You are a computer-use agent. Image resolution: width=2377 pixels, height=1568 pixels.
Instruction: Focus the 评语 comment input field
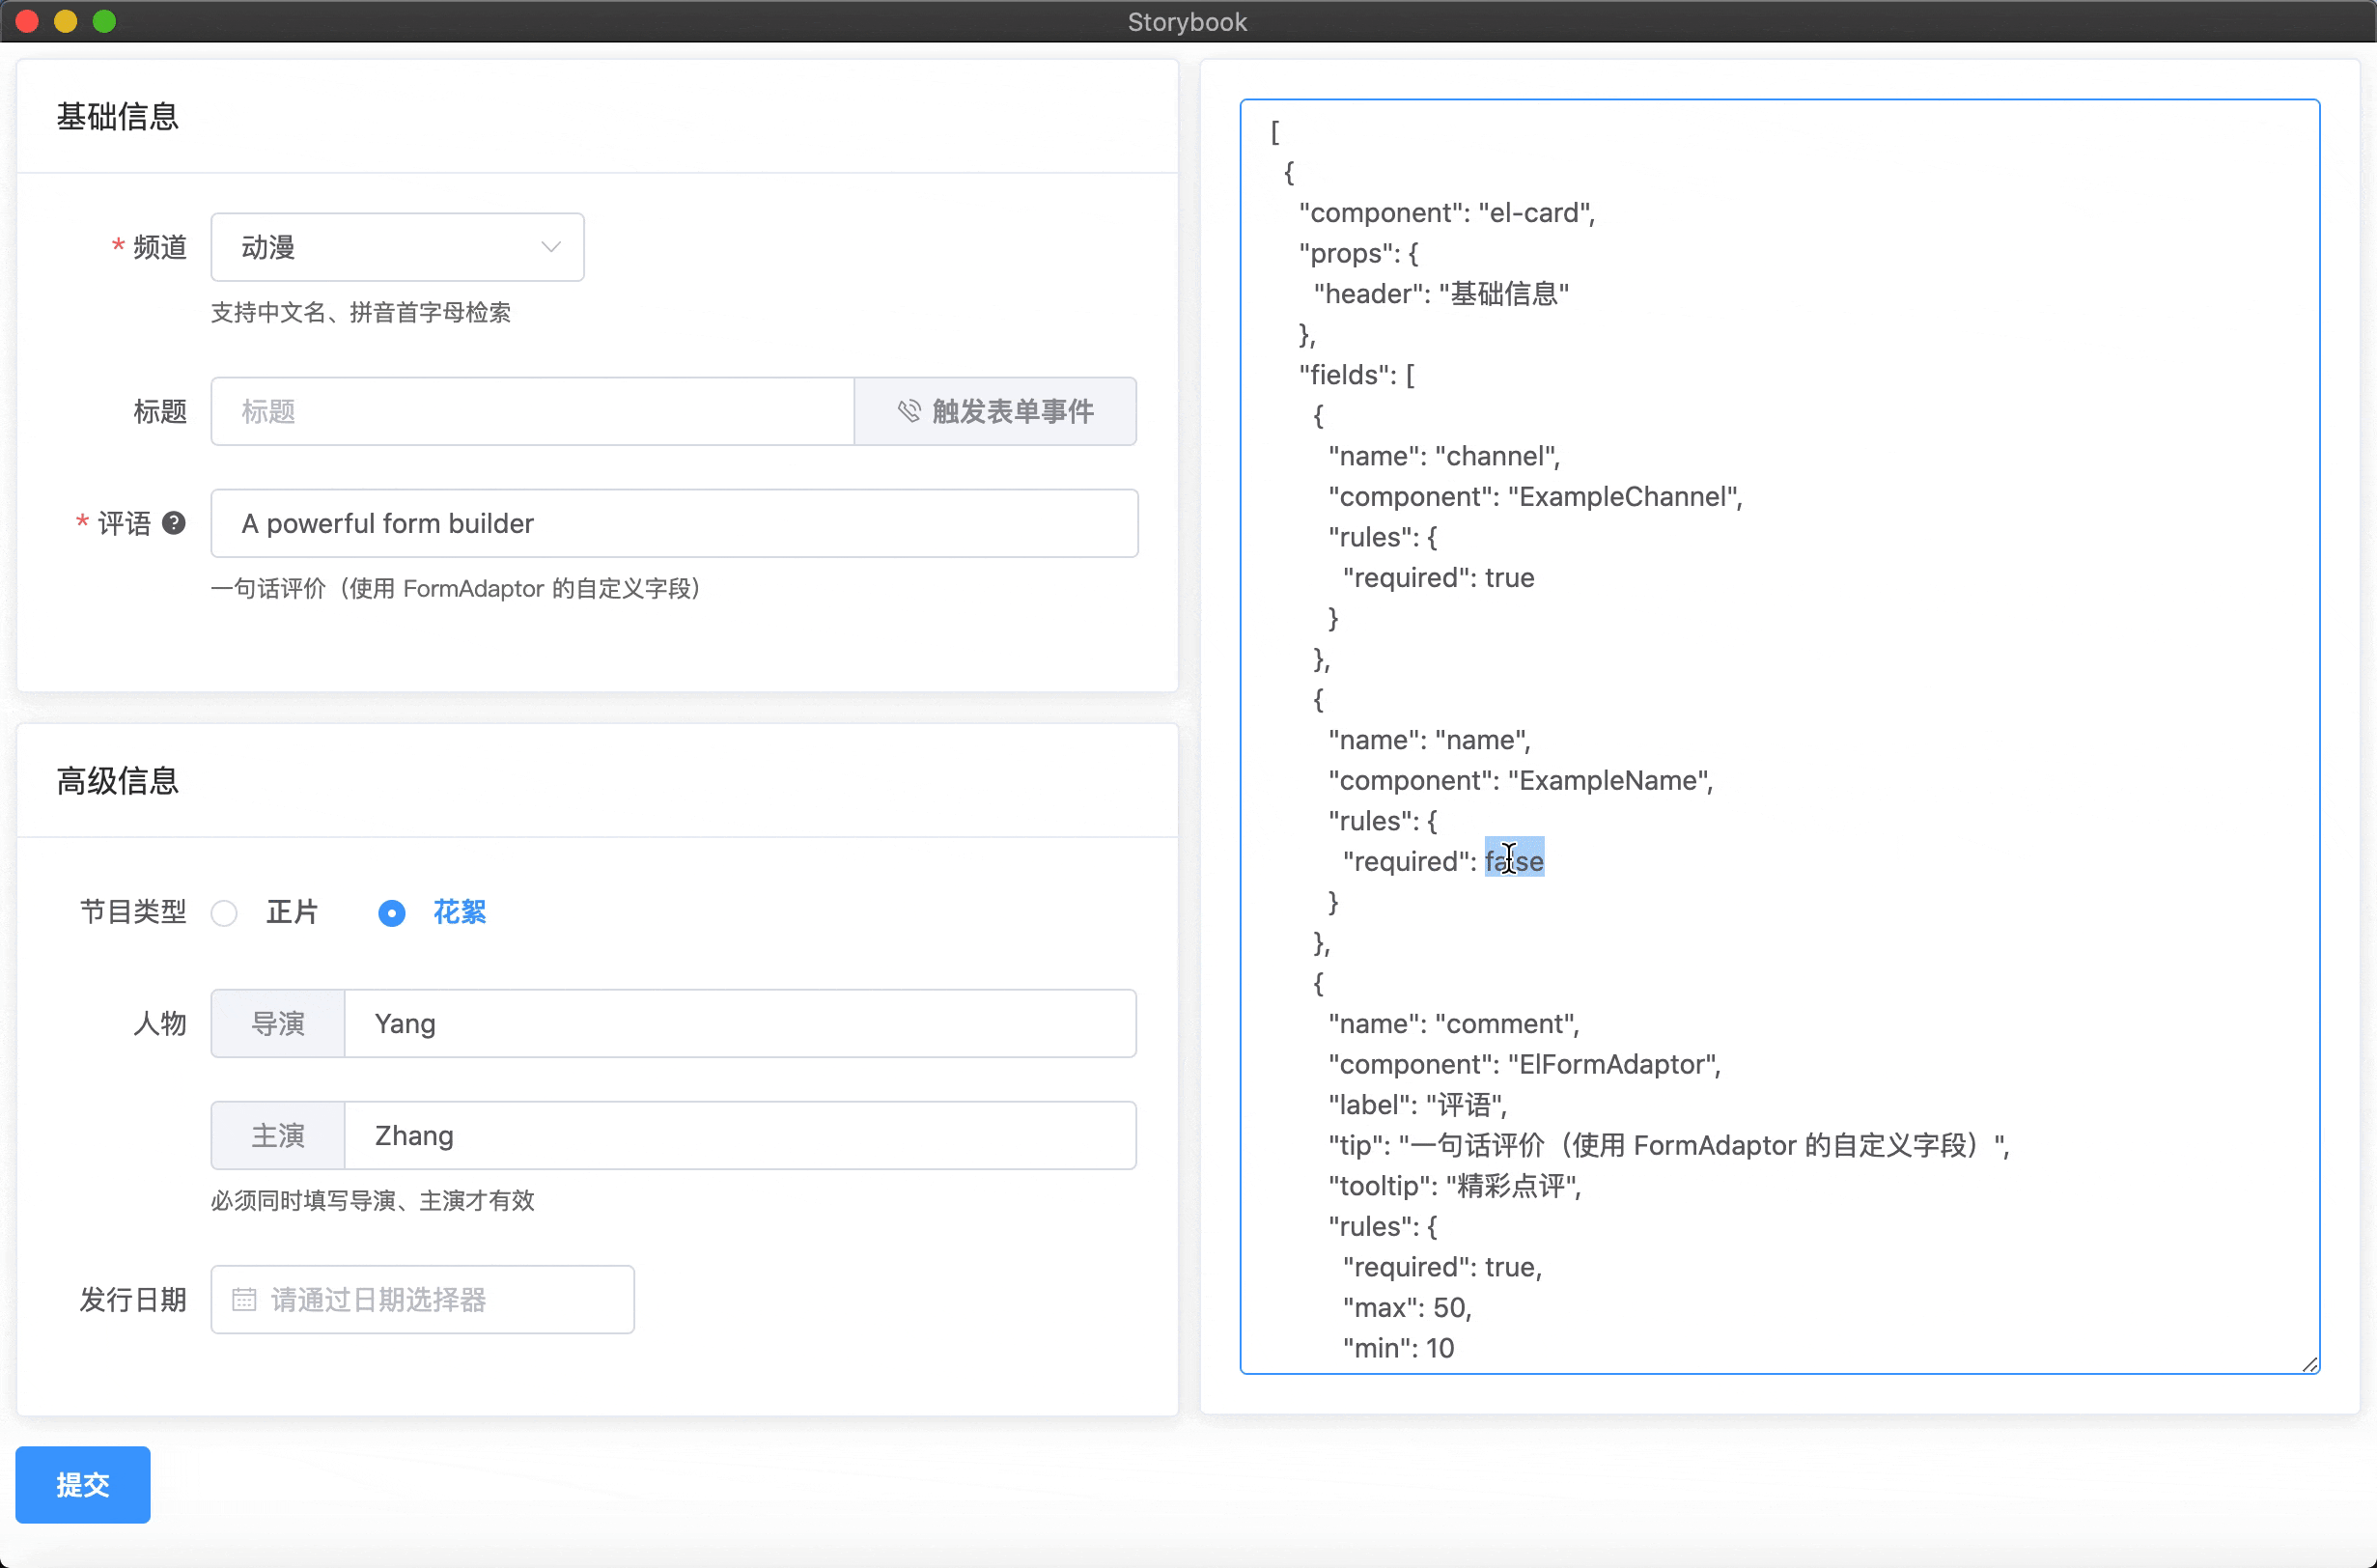pos(673,523)
